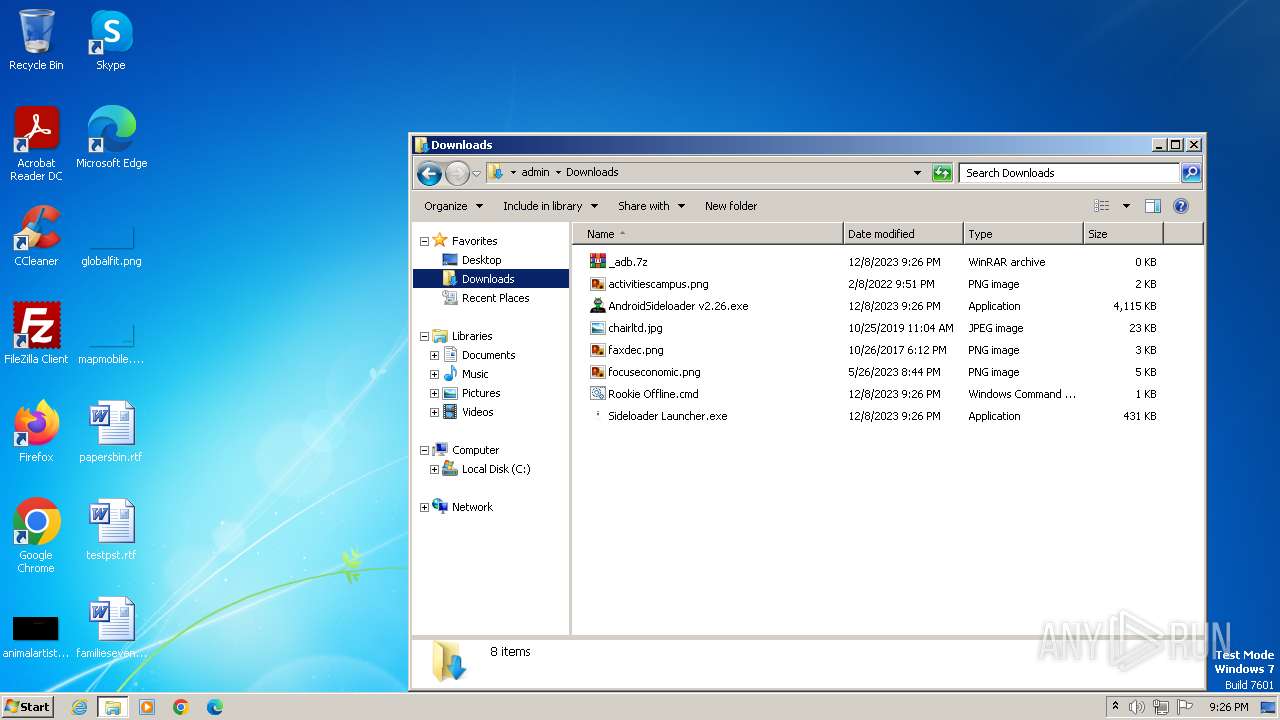Expand the Videos library node

tap(434, 412)
